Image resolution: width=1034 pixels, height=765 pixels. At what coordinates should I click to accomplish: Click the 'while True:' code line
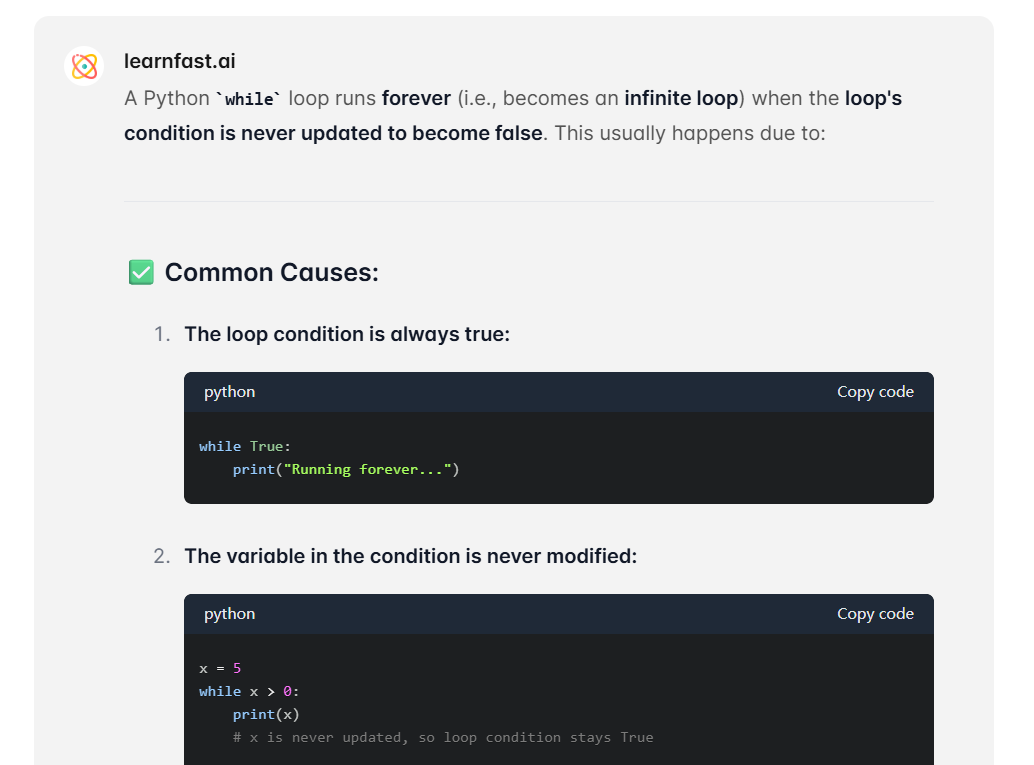point(245,446)
